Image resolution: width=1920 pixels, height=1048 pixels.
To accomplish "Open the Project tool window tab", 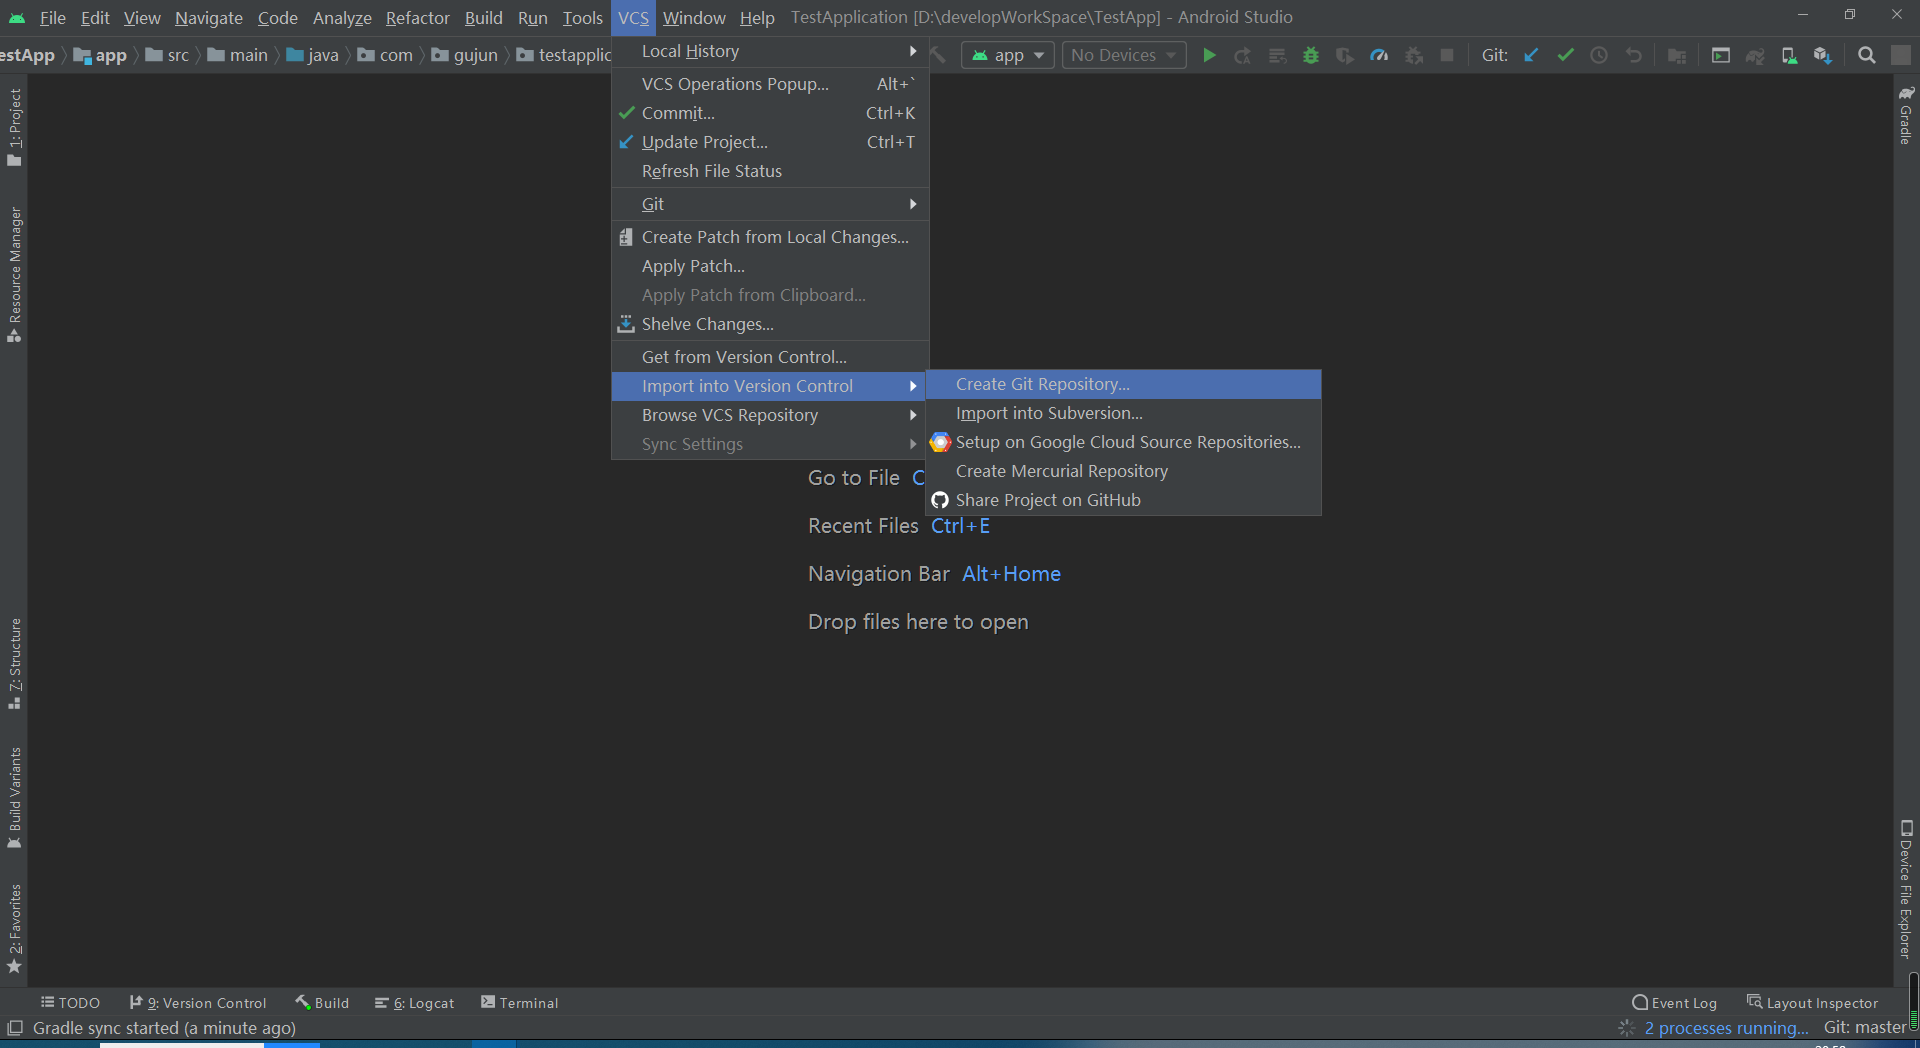I will pyautogui.click(x=14, y=127).
